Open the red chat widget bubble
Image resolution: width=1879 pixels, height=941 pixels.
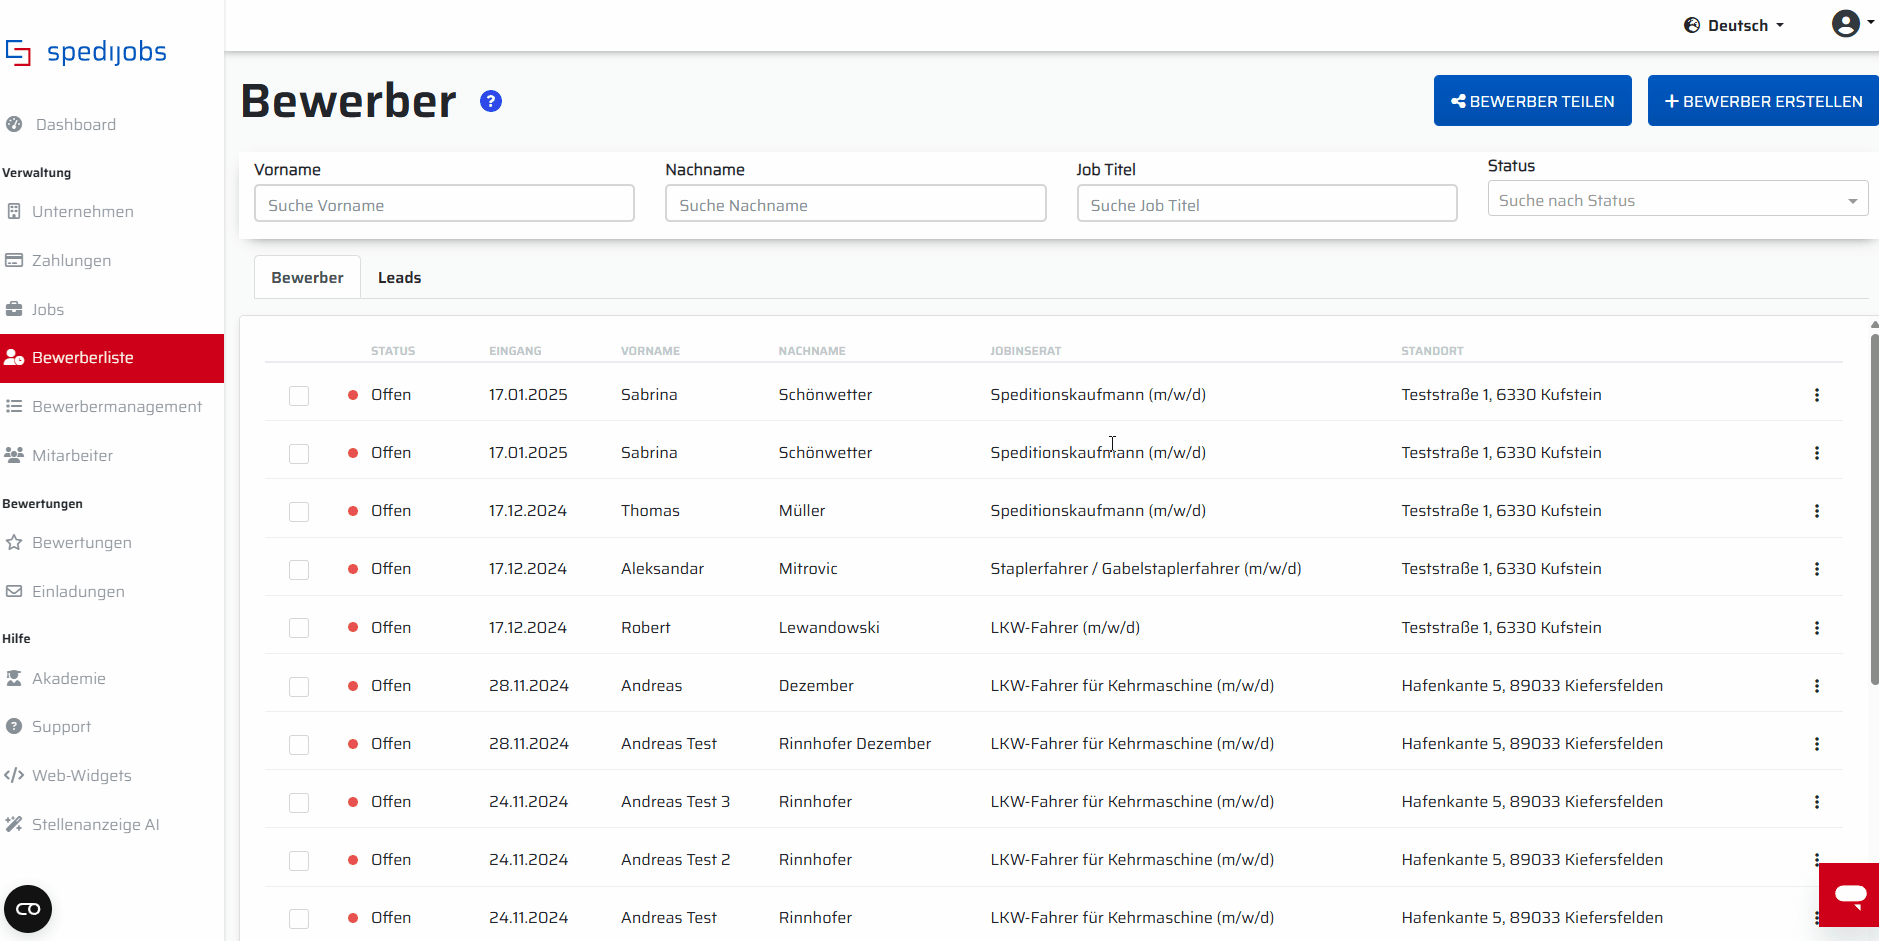coord(1850,894)
